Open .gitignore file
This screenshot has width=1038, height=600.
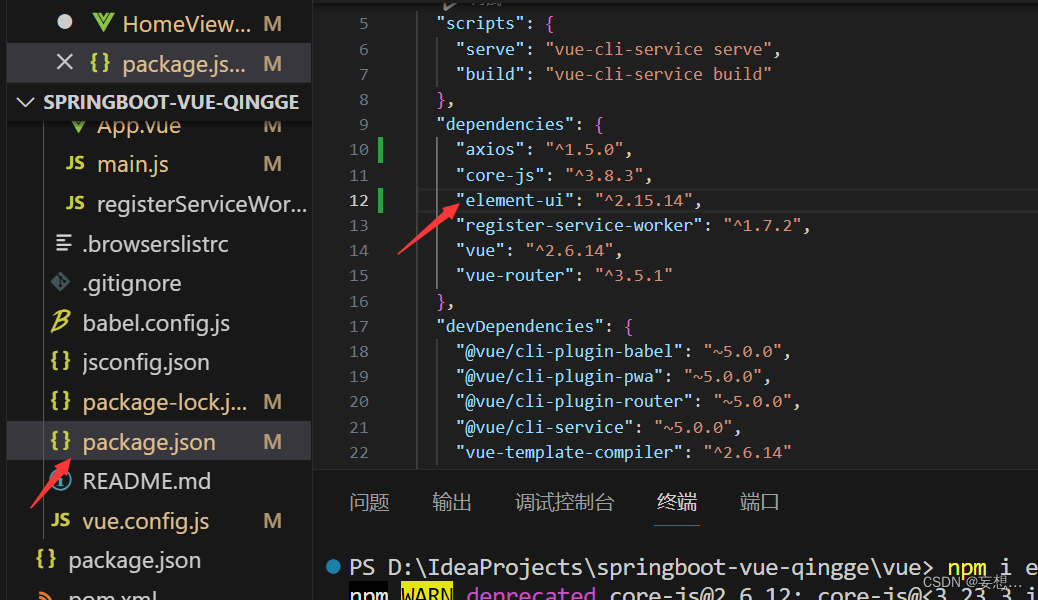[132, 283]
